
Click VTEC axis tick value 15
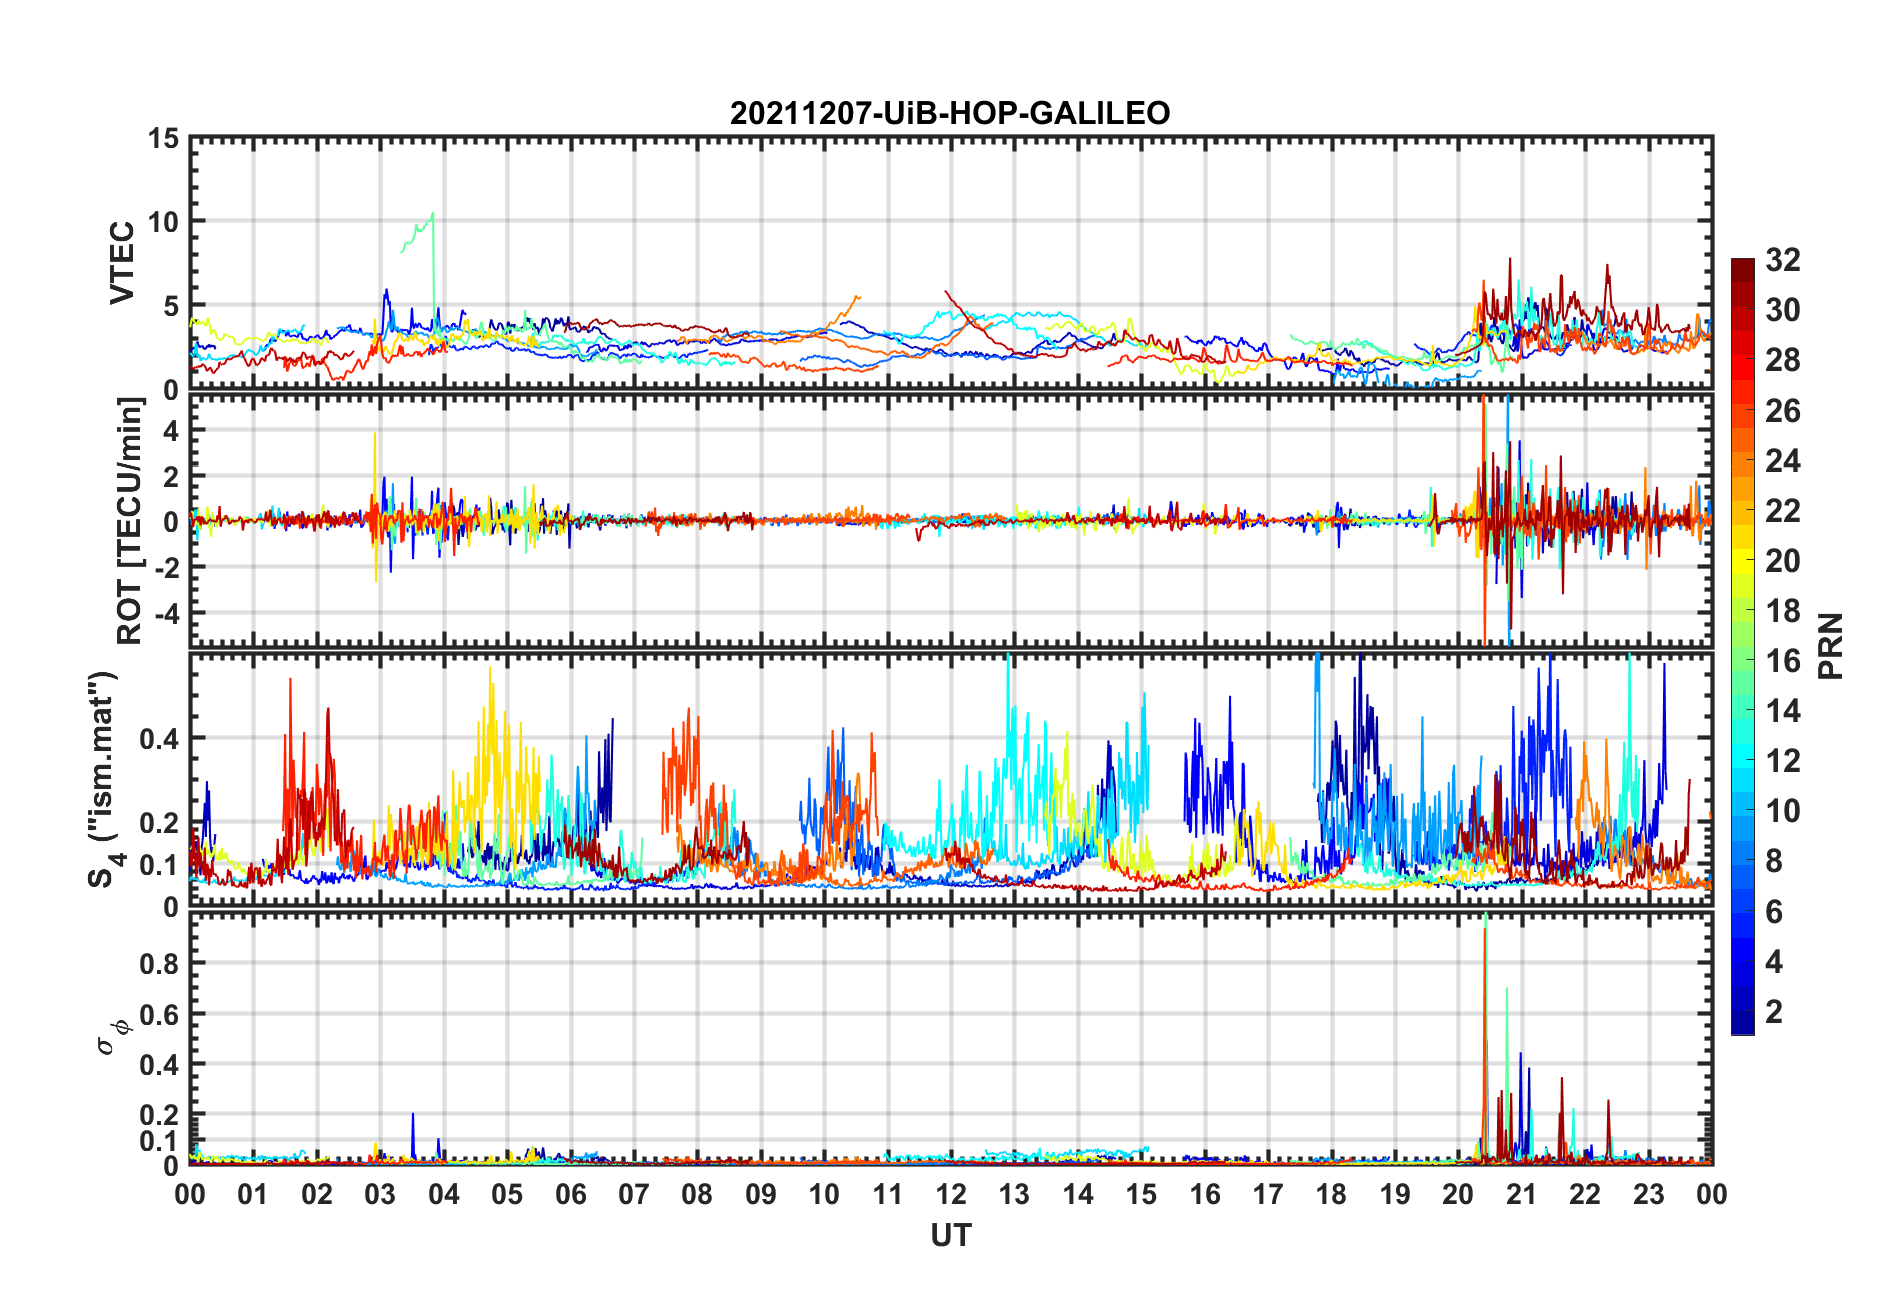[x=164, y=139]
